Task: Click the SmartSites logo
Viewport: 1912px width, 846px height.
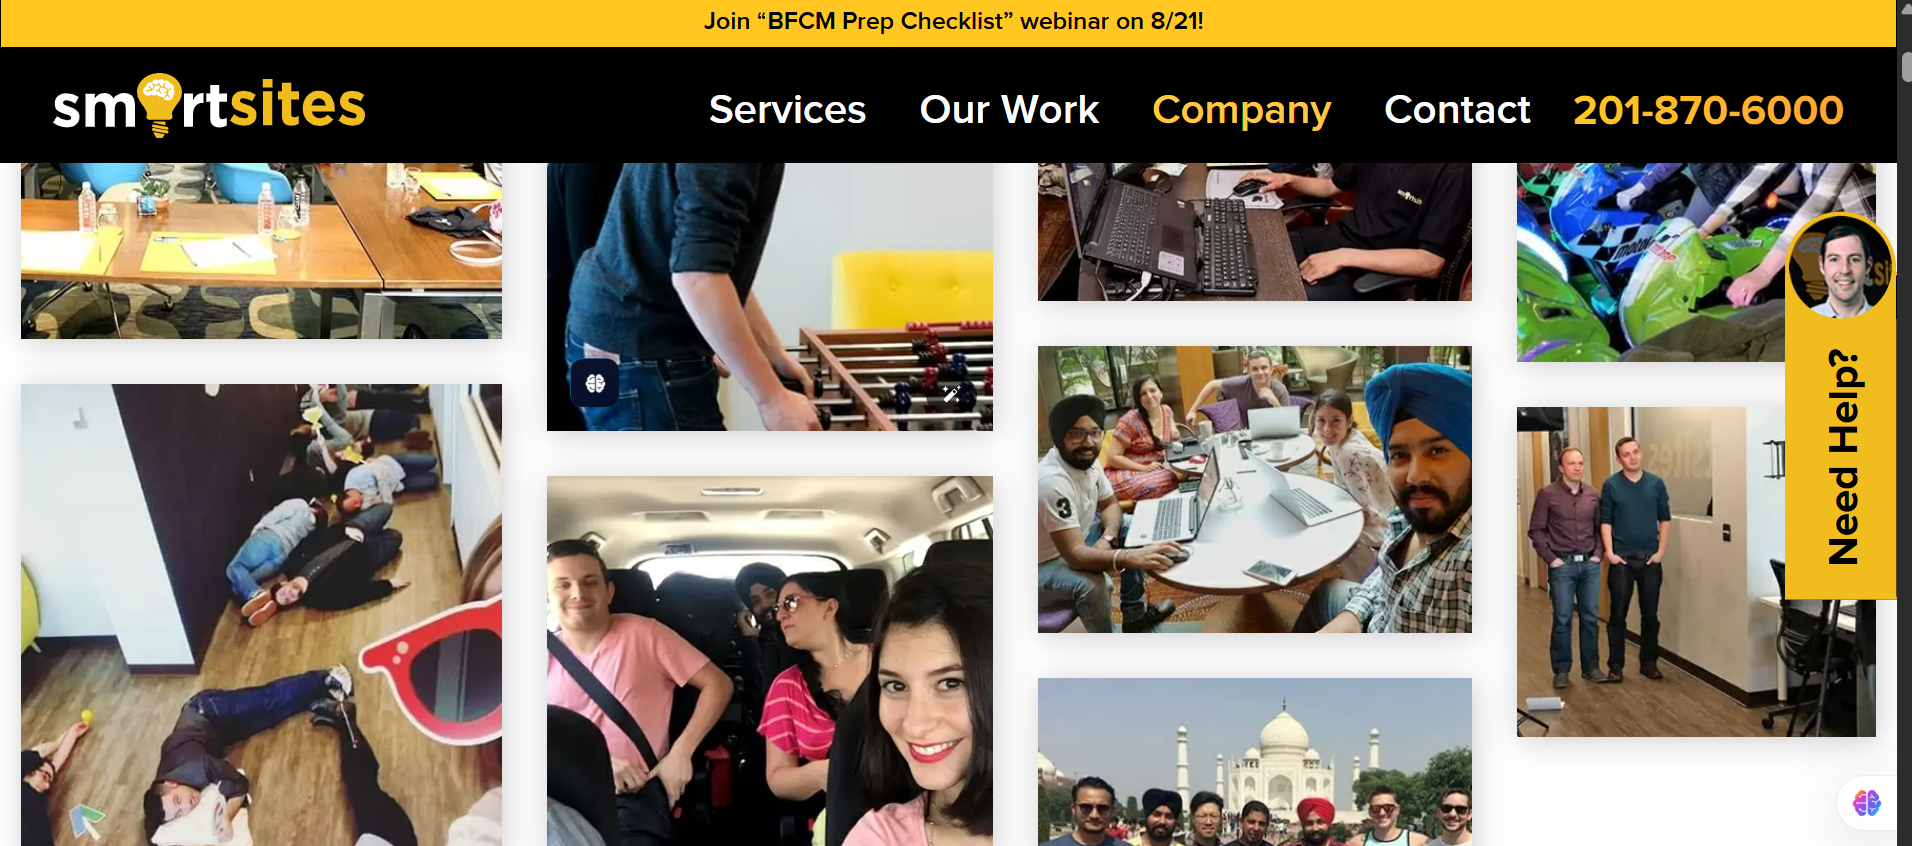Action: point(209,105)
